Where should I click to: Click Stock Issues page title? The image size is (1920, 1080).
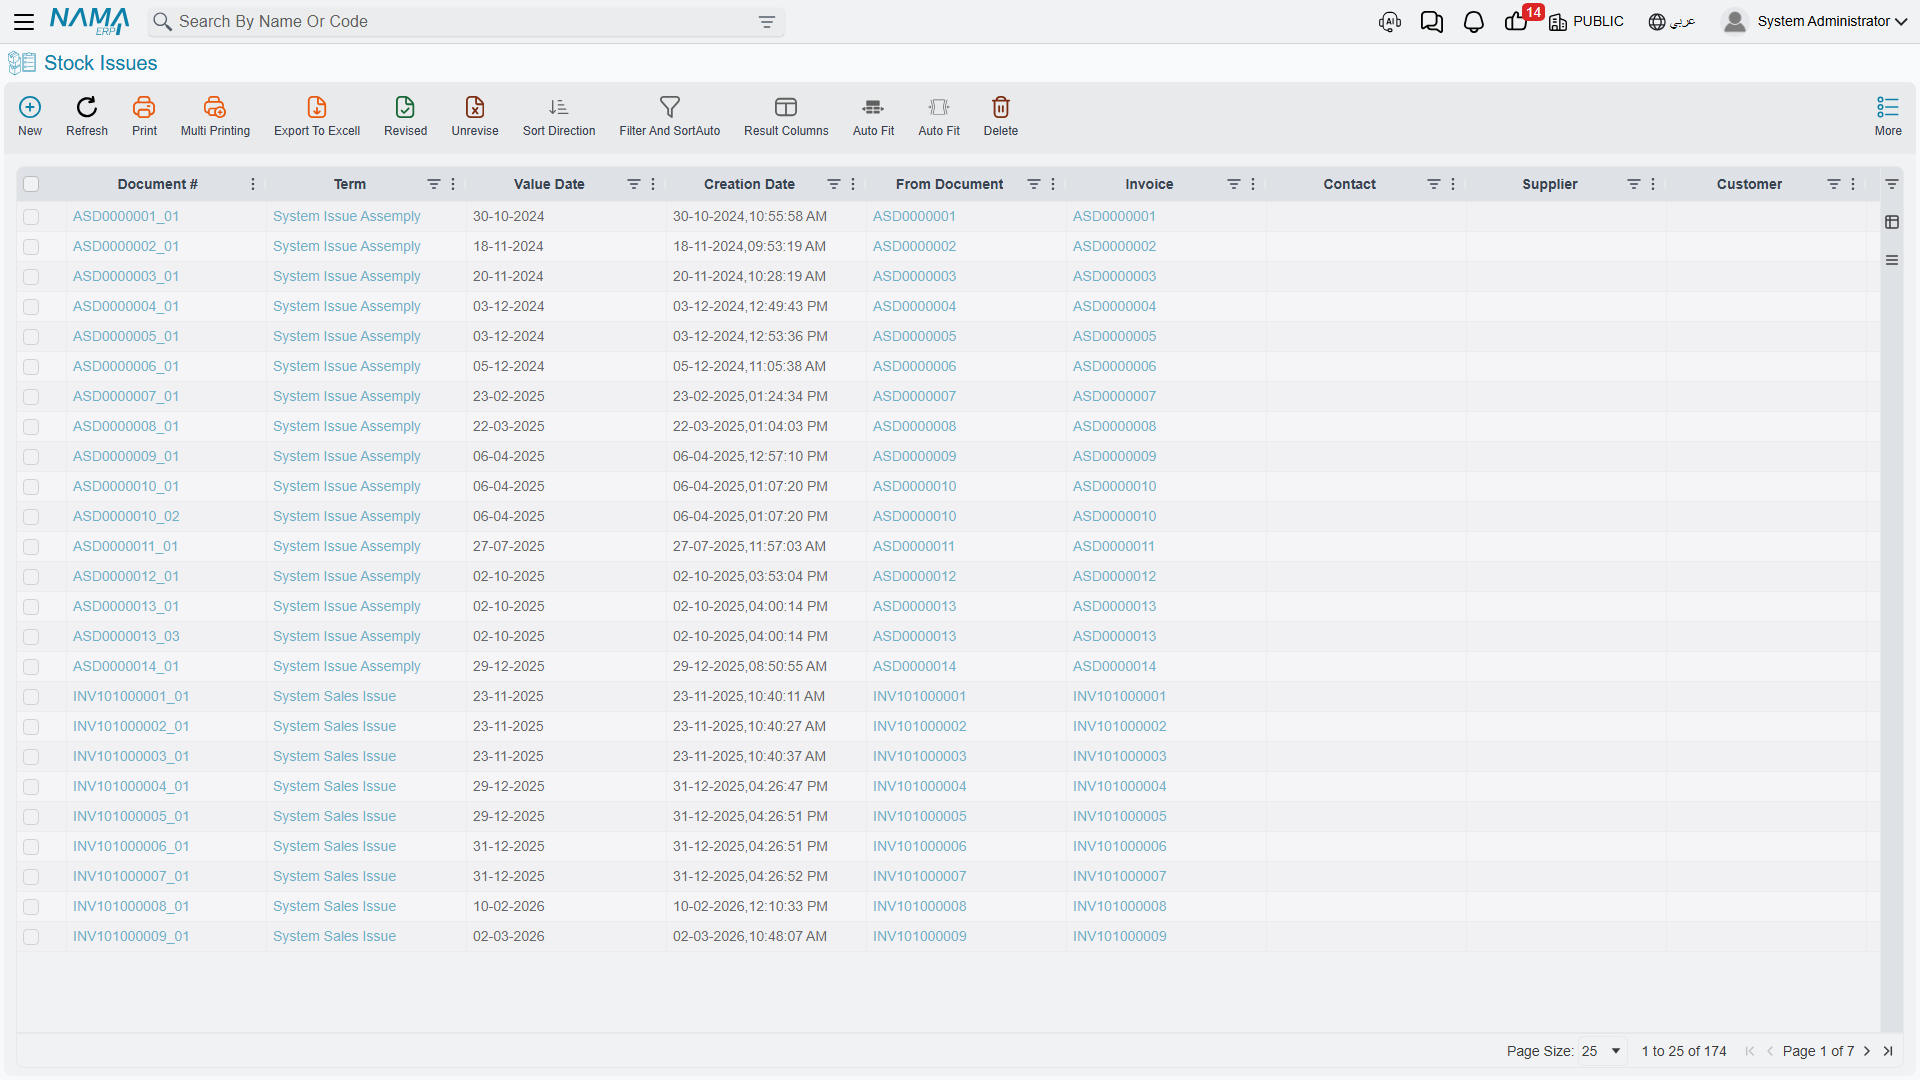point(100,63)
